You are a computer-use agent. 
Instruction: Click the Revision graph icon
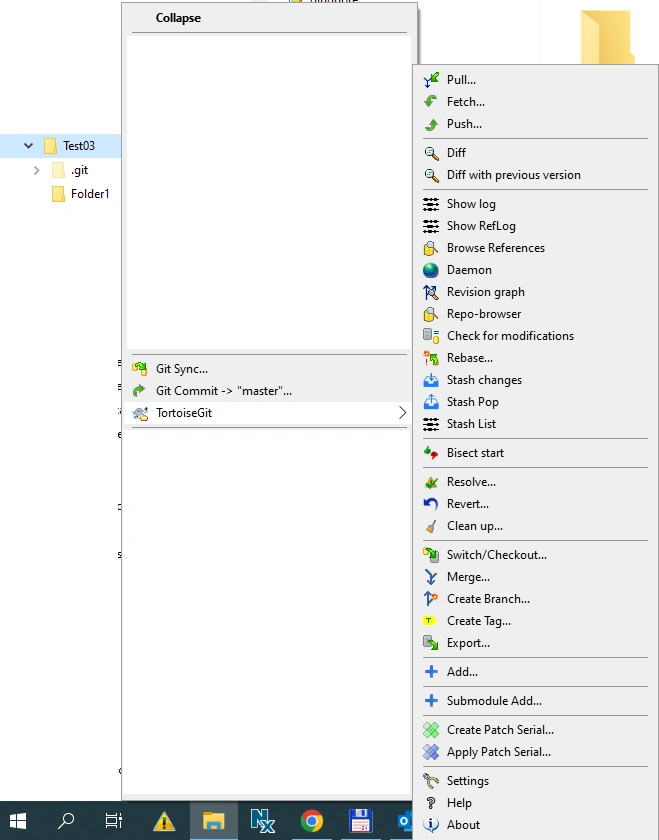pyautogui.click(x=431, y=292)
